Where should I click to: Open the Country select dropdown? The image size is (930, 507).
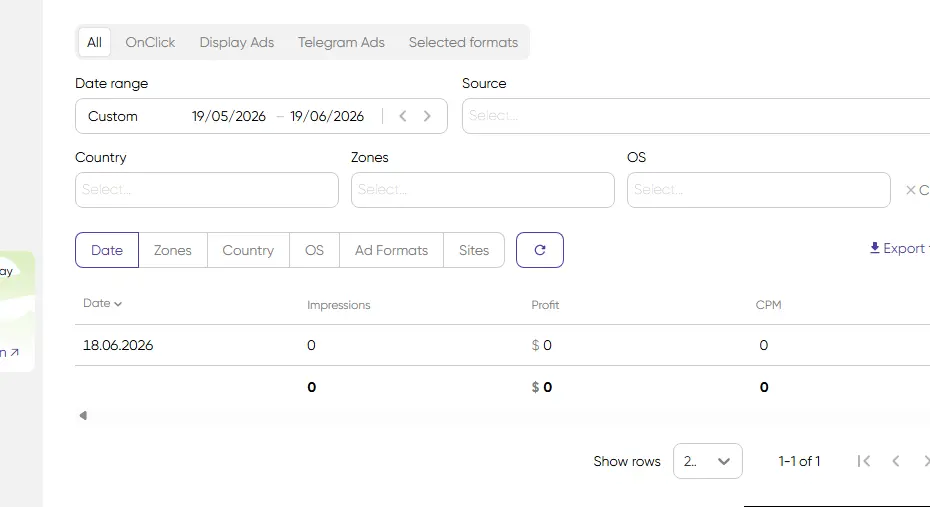pyautogui.click(x=207, y=190)
